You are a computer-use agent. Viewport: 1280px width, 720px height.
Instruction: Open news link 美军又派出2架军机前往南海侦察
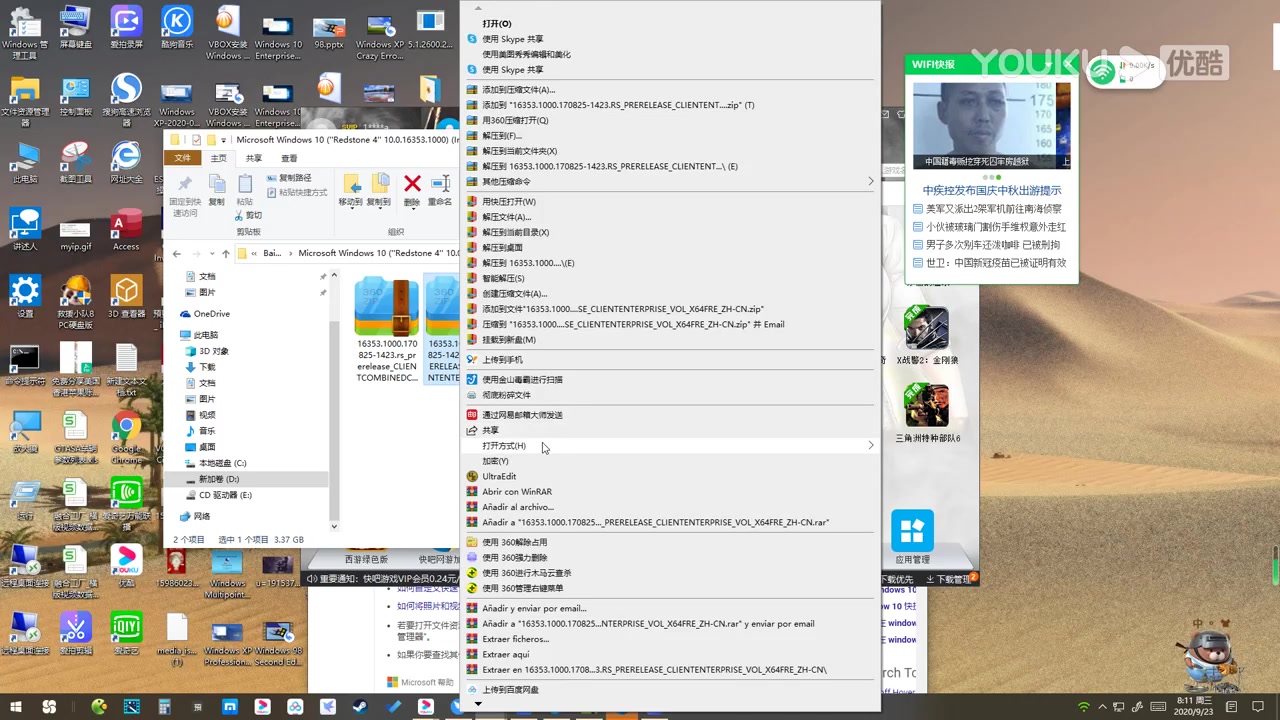click(993, 209)
